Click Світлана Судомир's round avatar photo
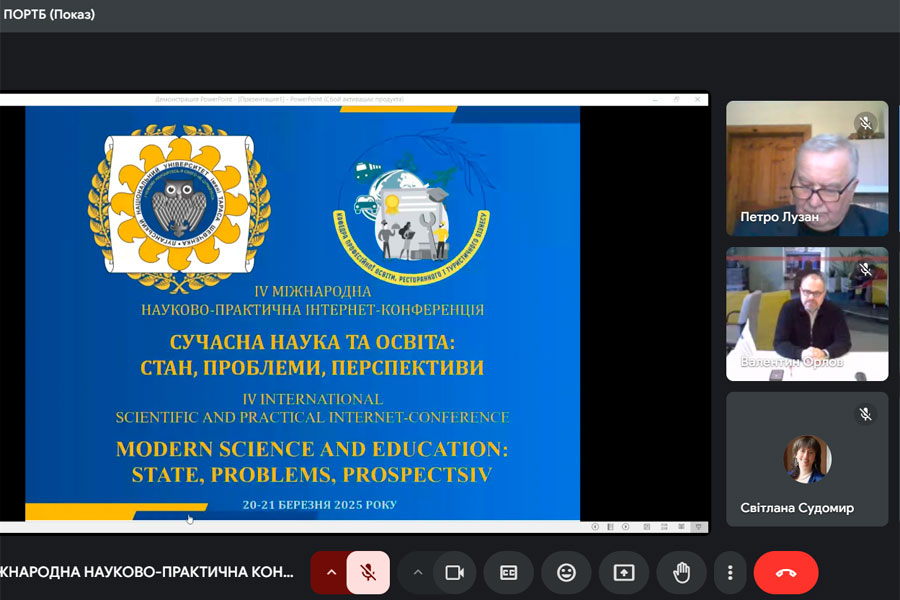This screenshot has height=600, width=900. (807, 459)
